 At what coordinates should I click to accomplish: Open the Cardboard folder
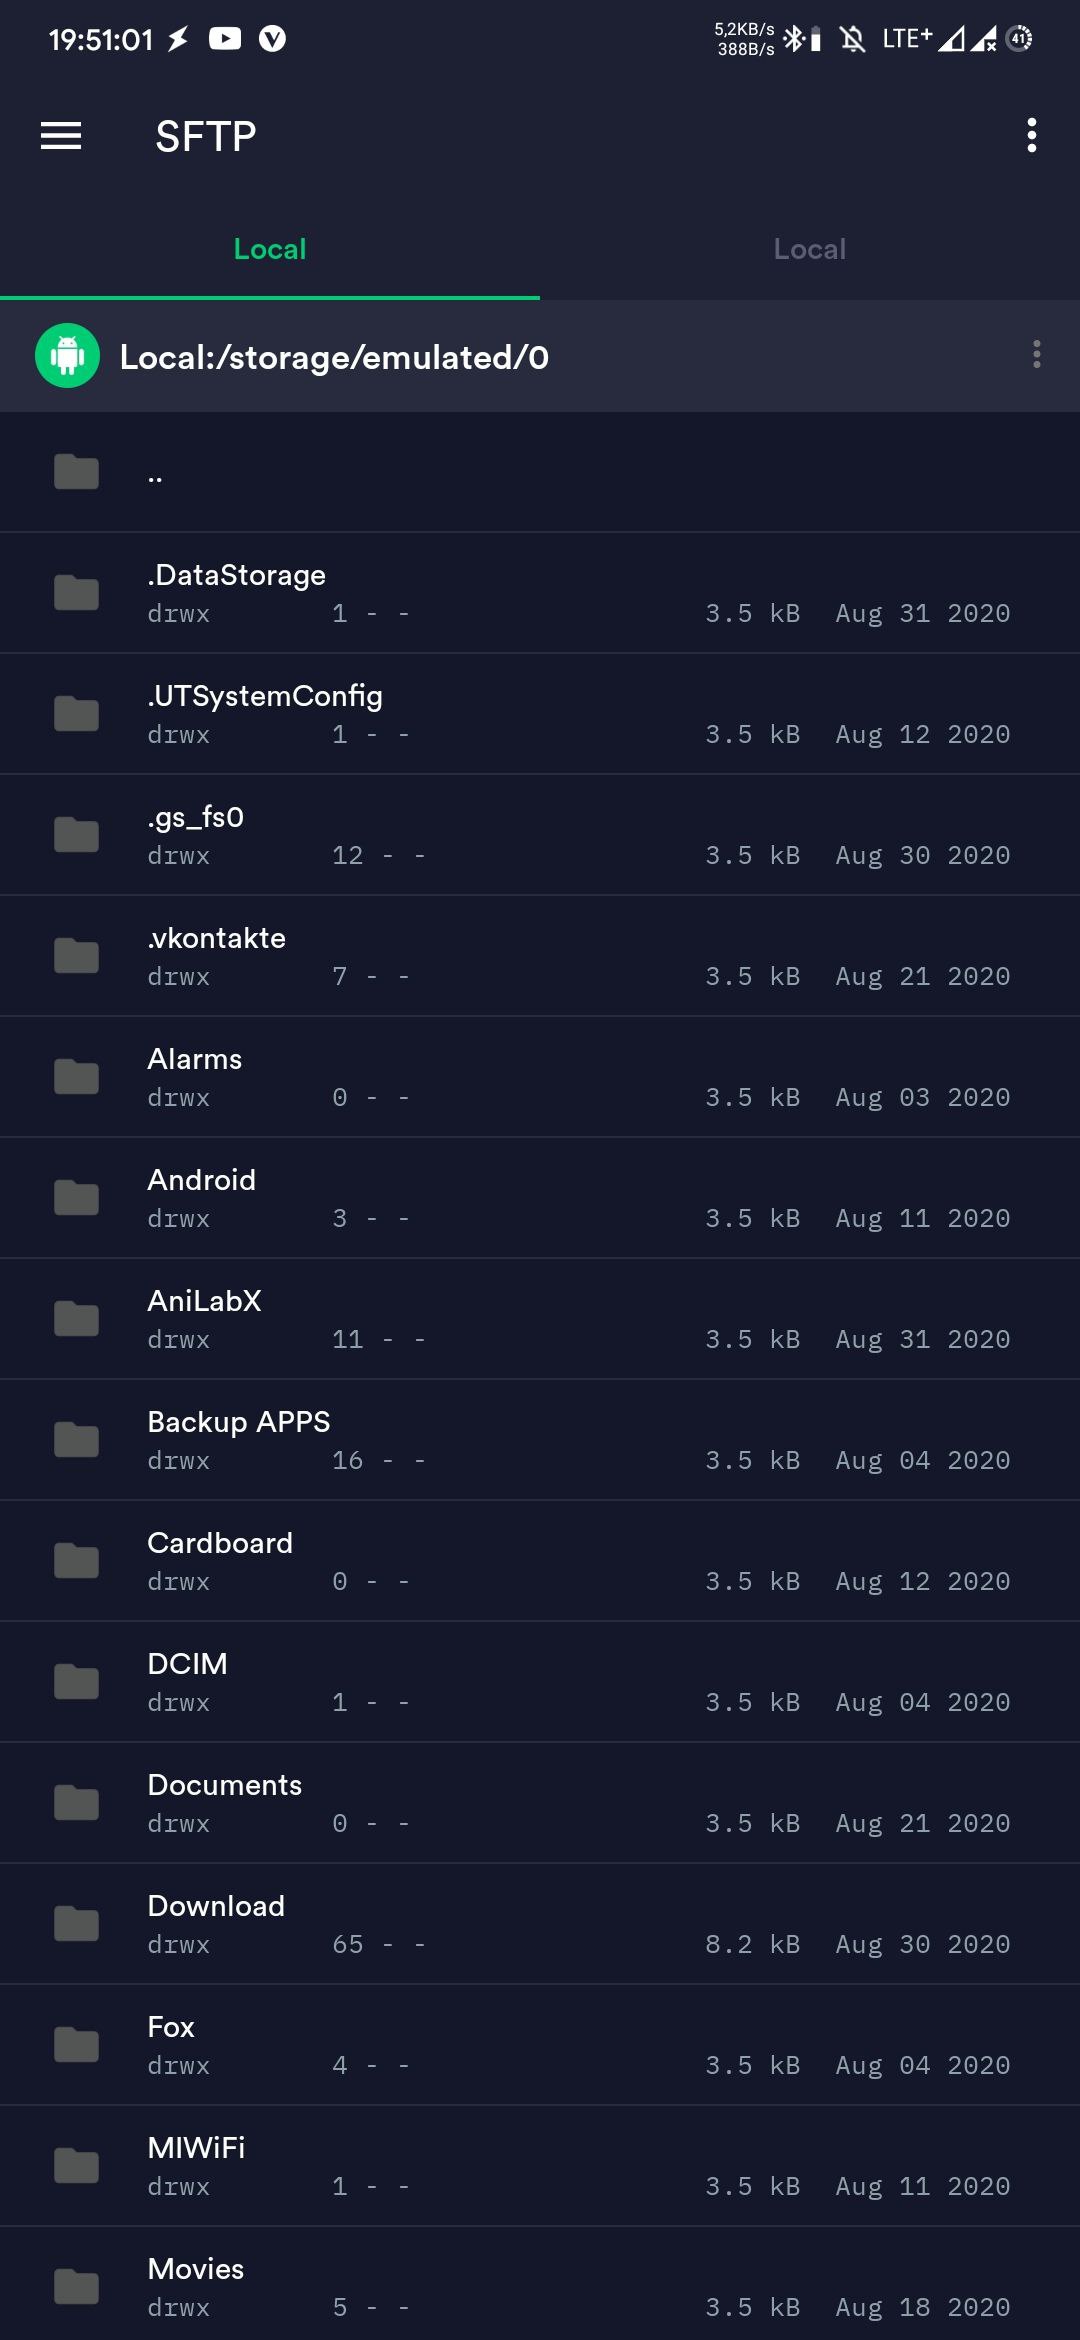point(540,1561)
